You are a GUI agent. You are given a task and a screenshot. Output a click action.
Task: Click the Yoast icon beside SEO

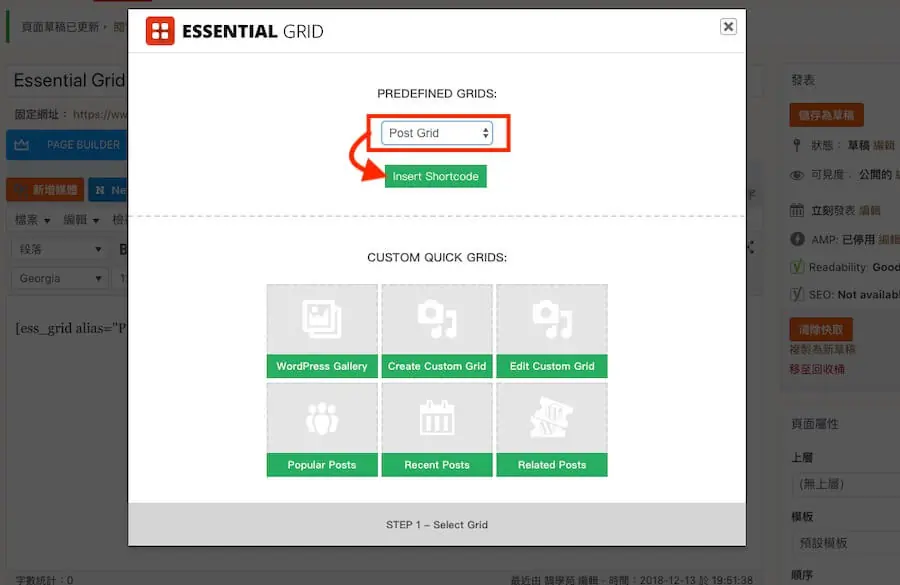click(797, 295)
